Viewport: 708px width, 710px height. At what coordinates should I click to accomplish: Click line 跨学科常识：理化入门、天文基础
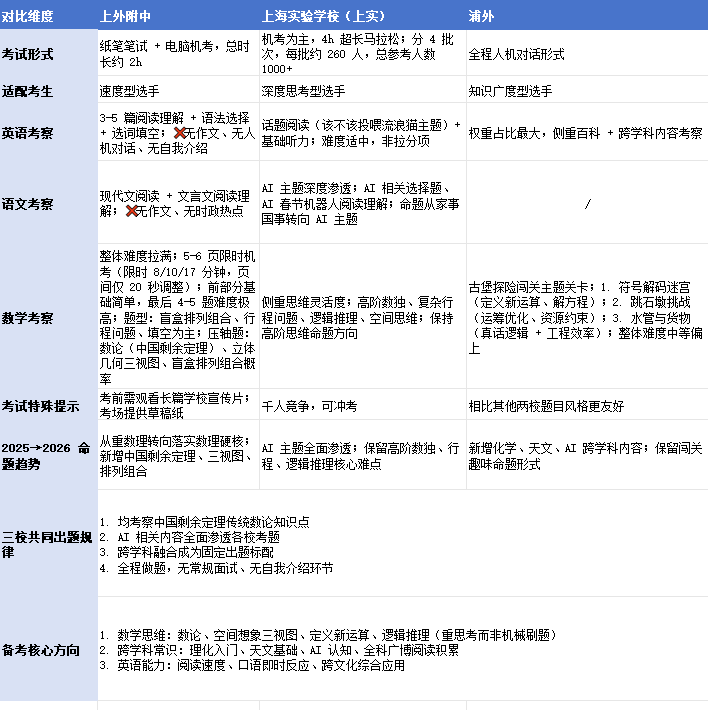click(279, 651)
